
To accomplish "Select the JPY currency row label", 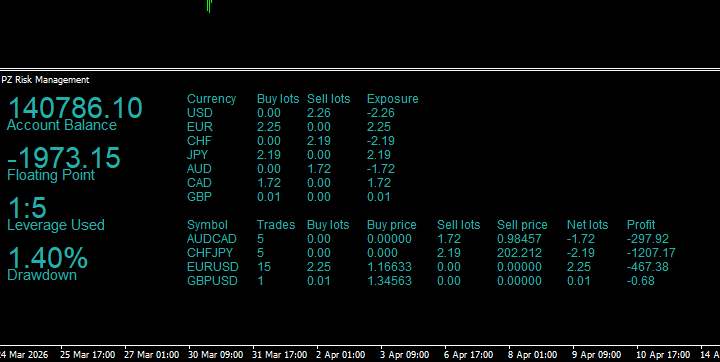I will 197,155.
